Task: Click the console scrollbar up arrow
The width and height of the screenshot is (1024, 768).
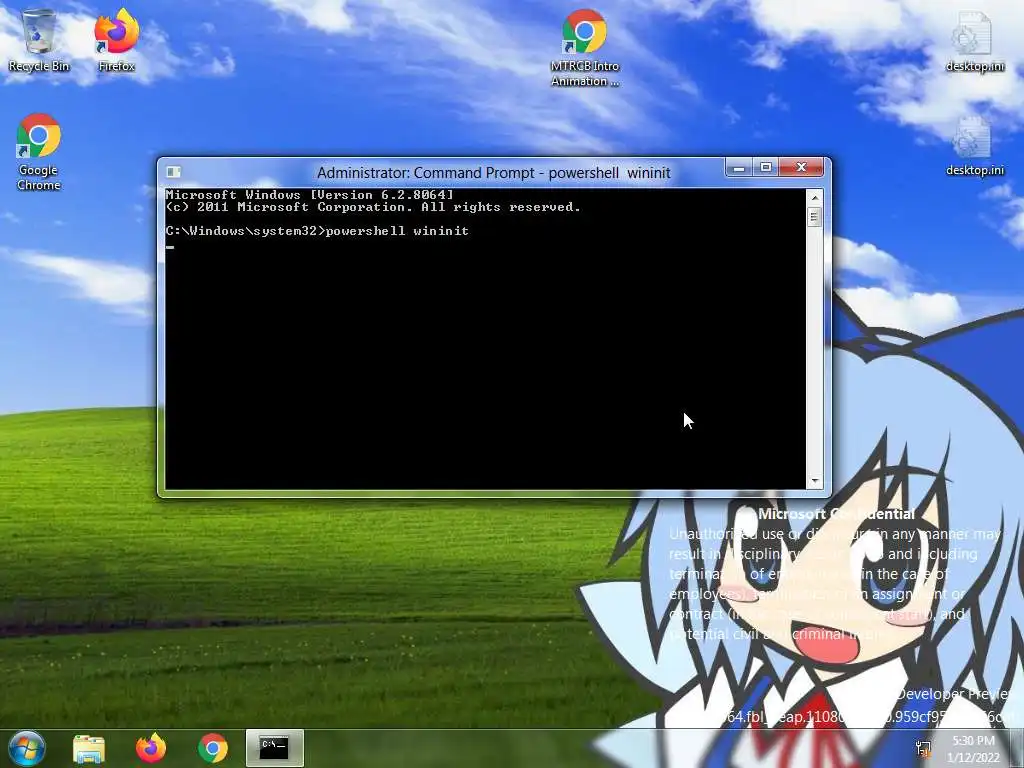Action: tap(814, 197)
